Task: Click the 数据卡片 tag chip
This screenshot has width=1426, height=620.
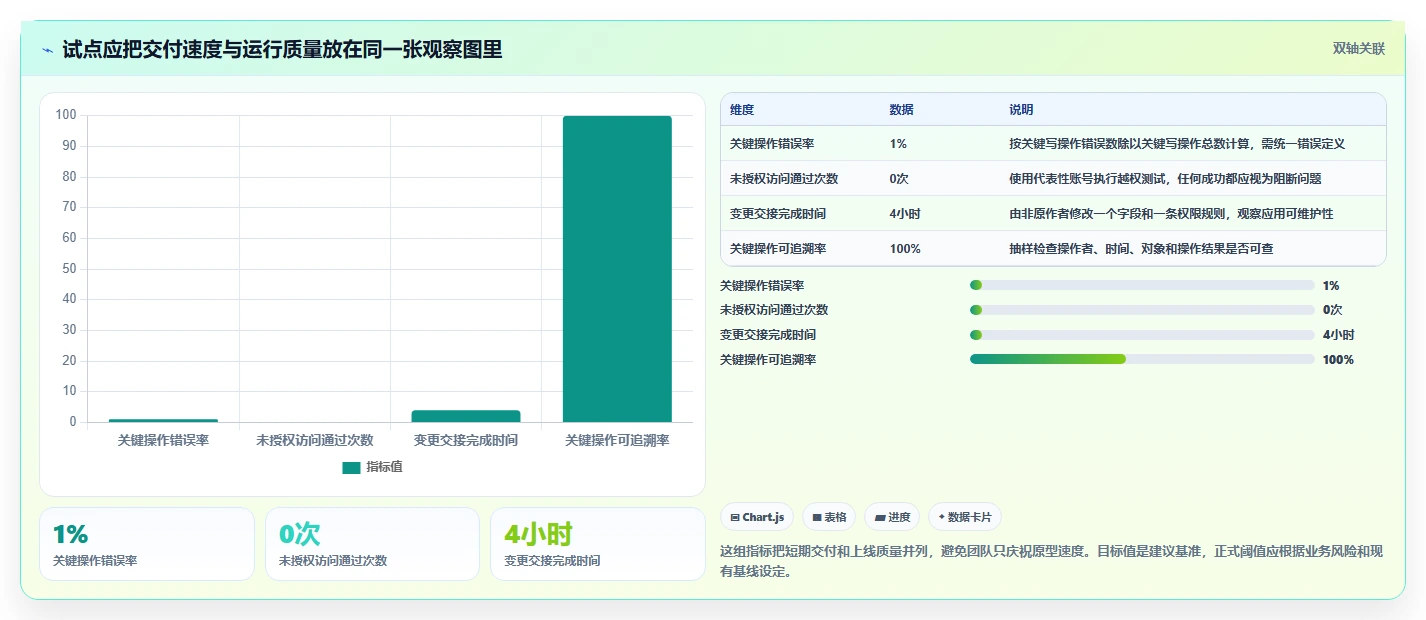Action: coord(965,517)
